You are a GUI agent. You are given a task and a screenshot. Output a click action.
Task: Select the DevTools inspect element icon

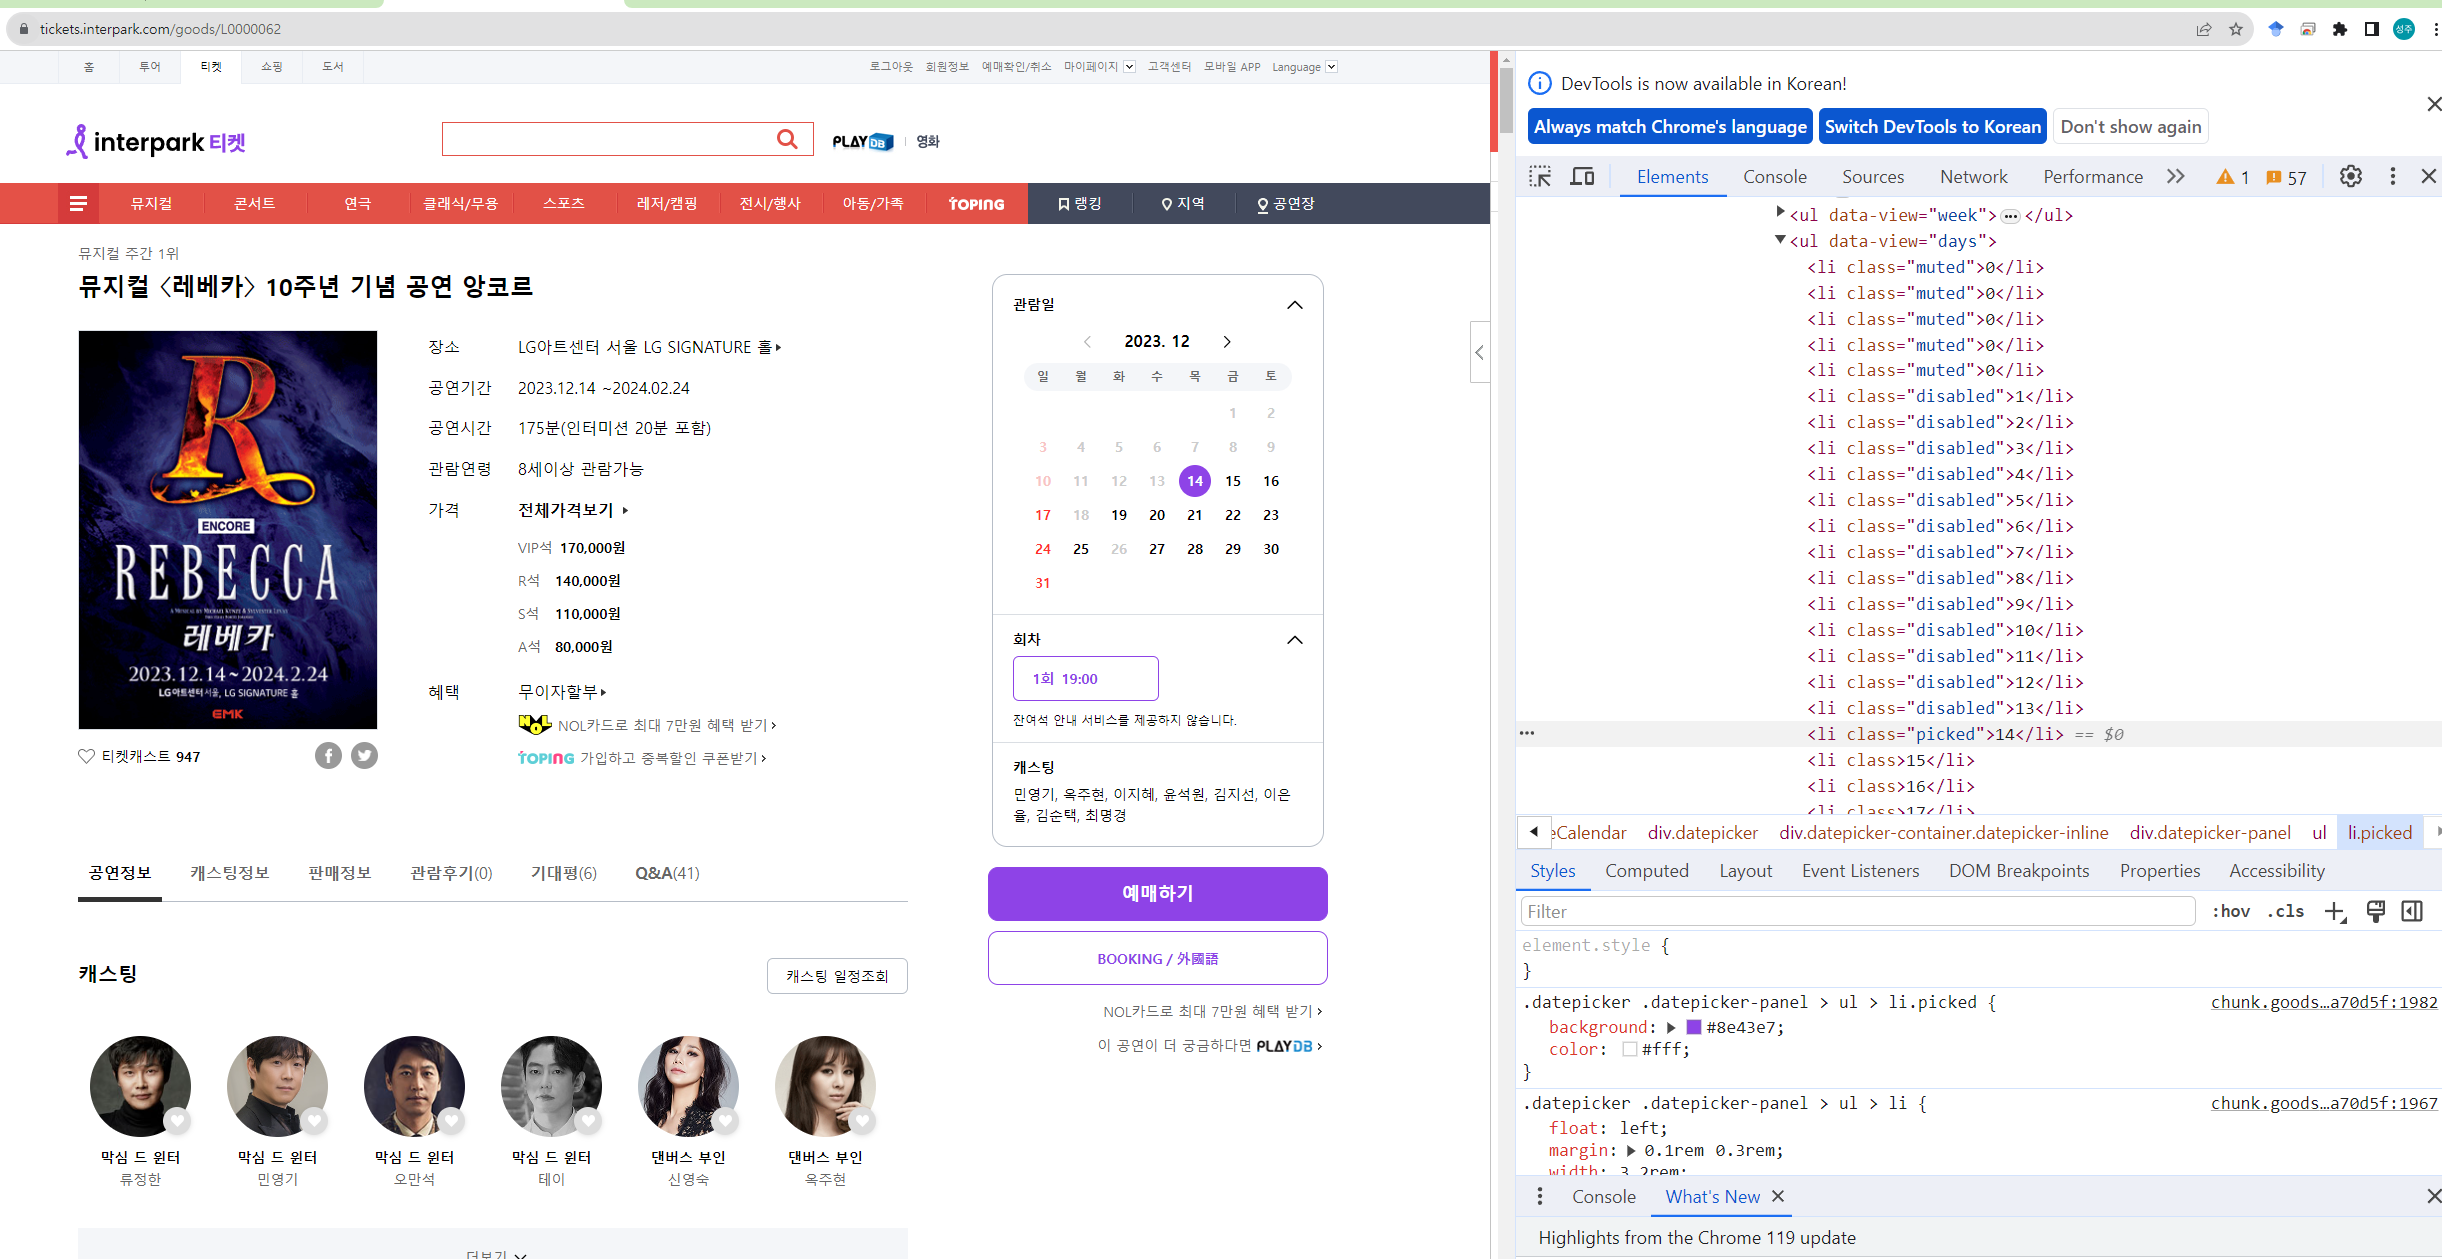coord(1540,177)
